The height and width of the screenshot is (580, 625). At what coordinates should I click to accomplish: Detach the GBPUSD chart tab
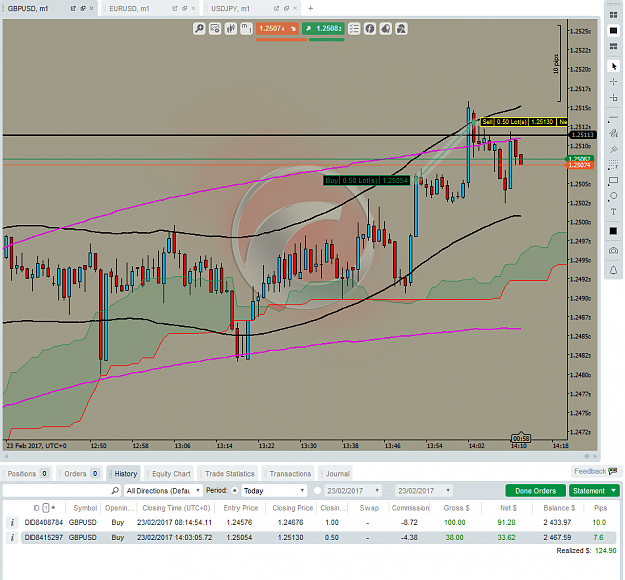[x=73, y=8]
